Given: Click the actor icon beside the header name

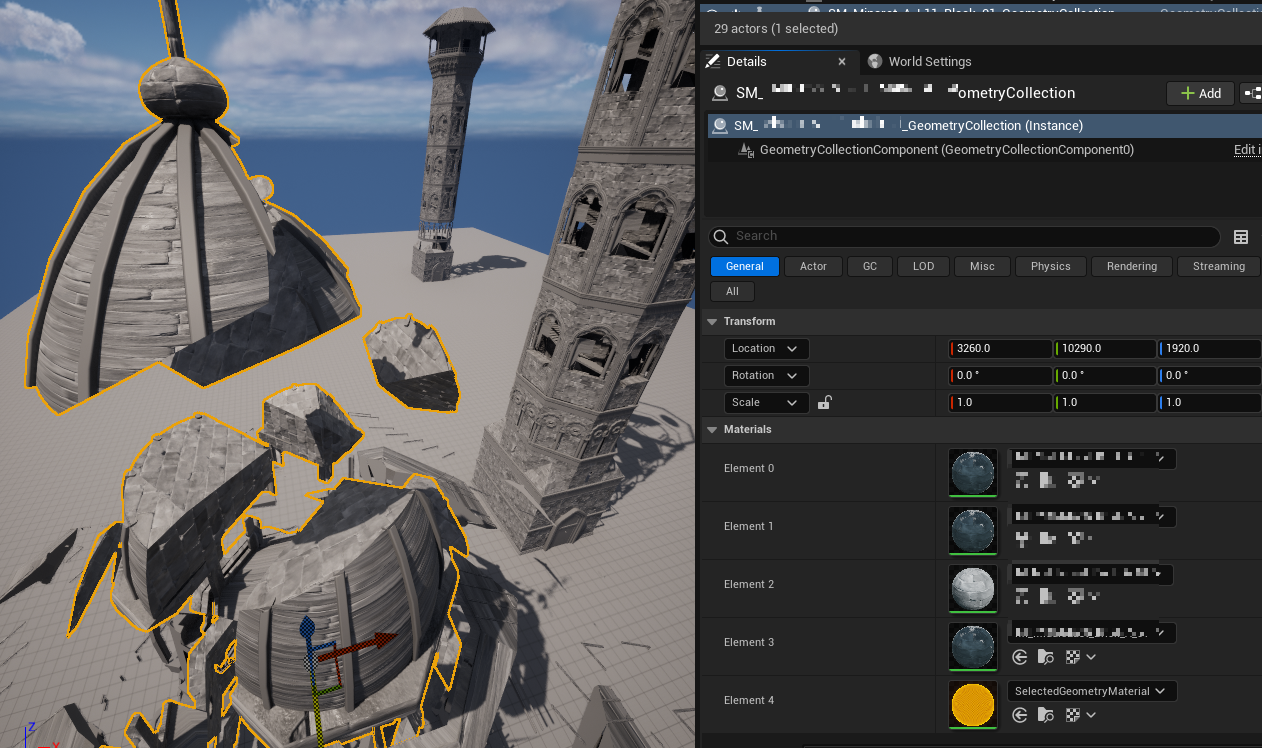Looking at the screenshot, I should coord(720,93).
